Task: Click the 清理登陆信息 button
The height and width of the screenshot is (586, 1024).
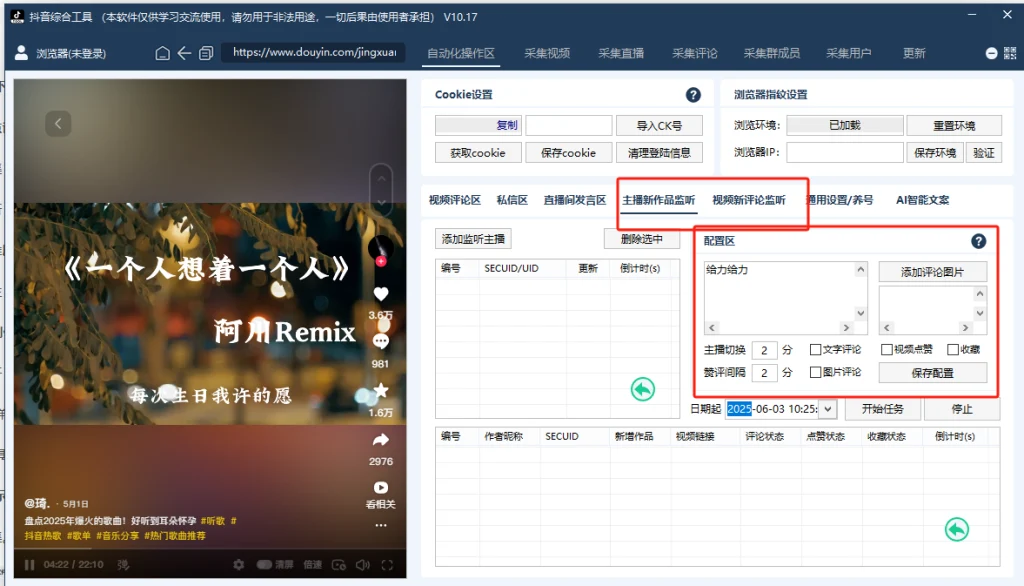Action: coord(659,153)
